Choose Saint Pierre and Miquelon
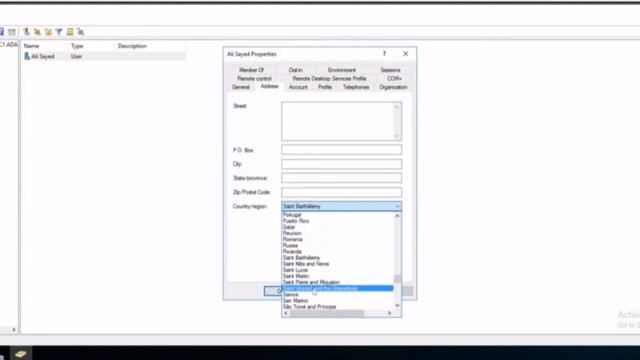640x360 pixels. pos(311,282)
